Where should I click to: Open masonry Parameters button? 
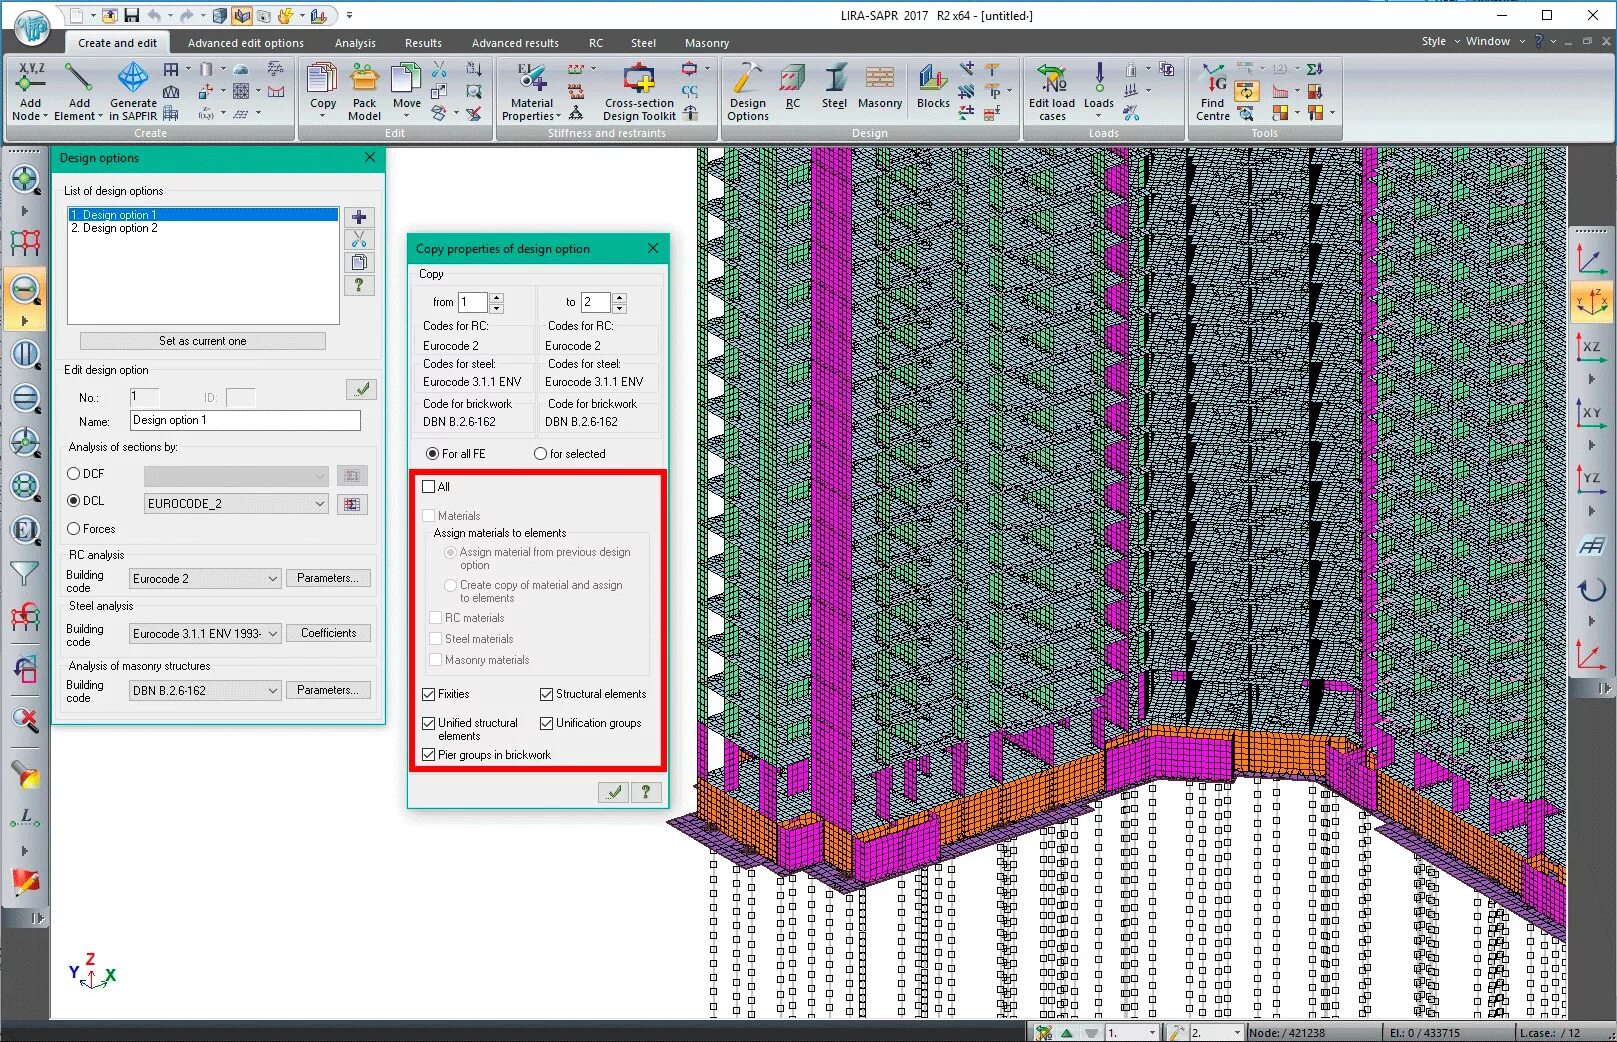coord(328,690)
